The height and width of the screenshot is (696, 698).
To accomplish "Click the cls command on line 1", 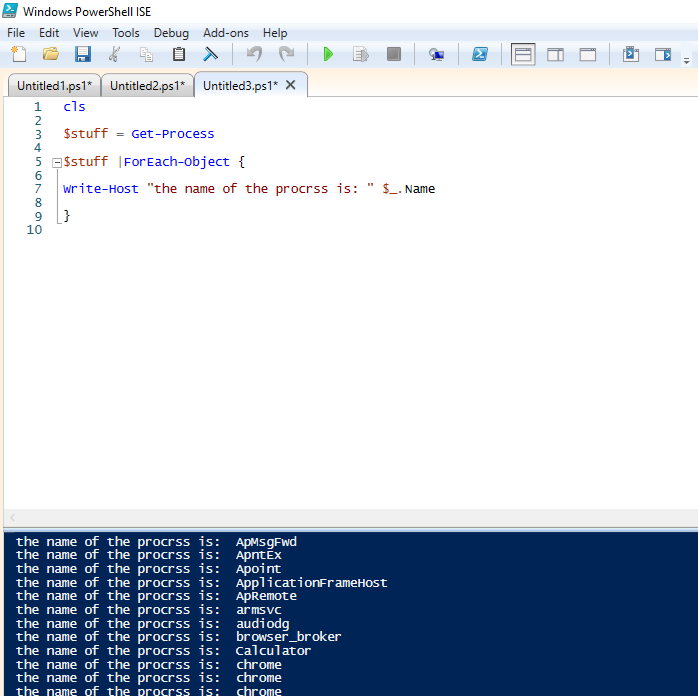I will pyautogui.click(x=74, y=107).
